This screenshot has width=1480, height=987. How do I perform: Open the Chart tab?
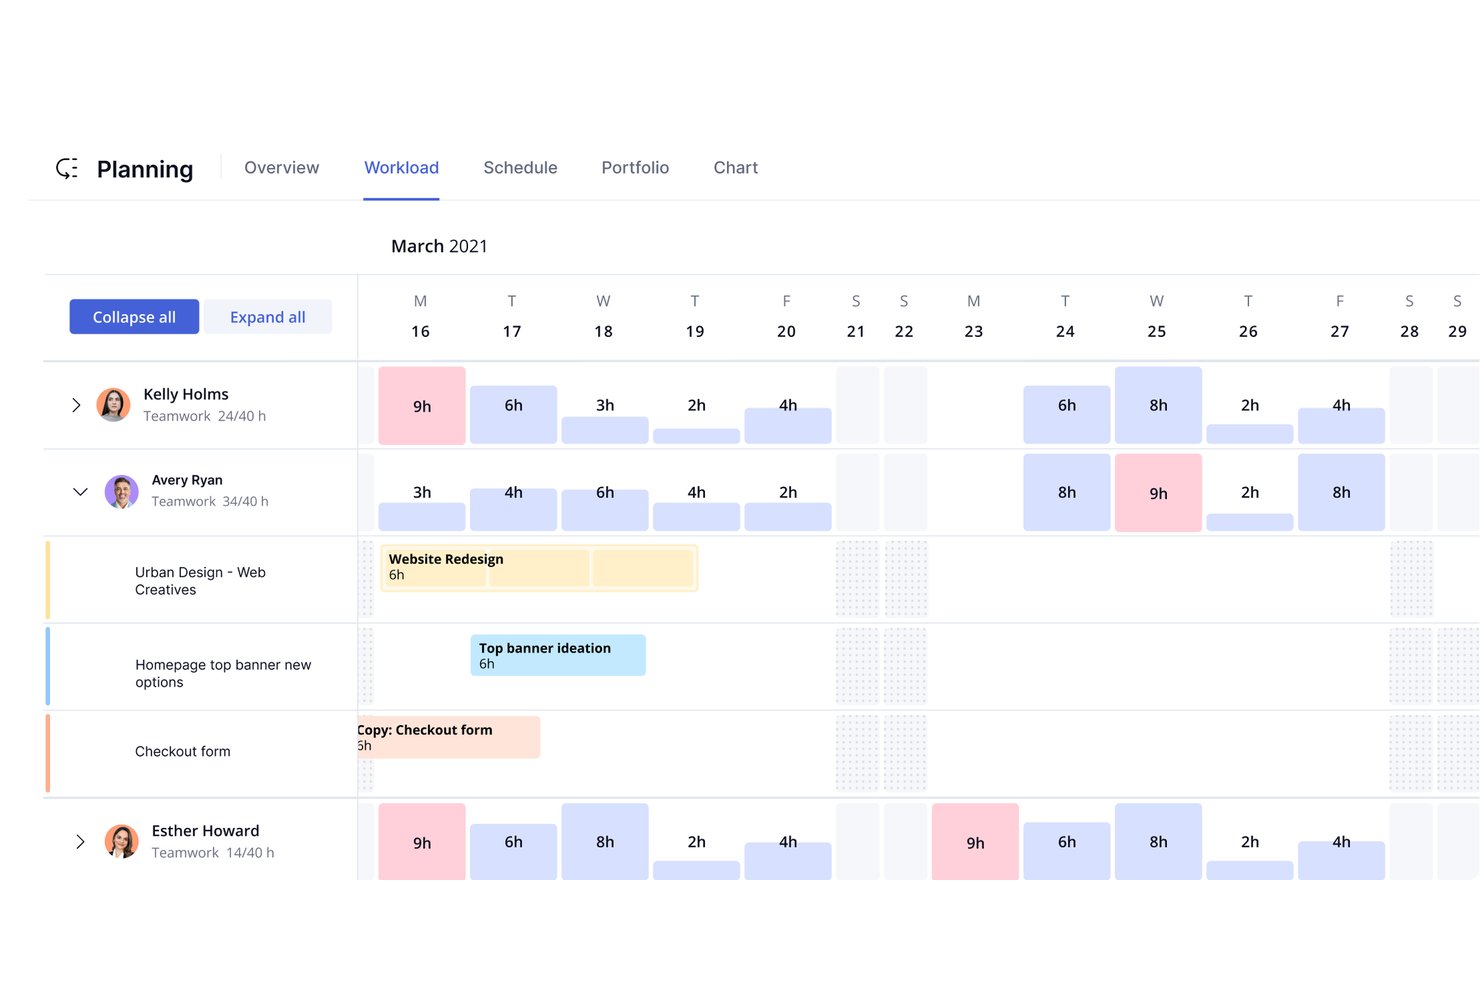coord(736,168)
